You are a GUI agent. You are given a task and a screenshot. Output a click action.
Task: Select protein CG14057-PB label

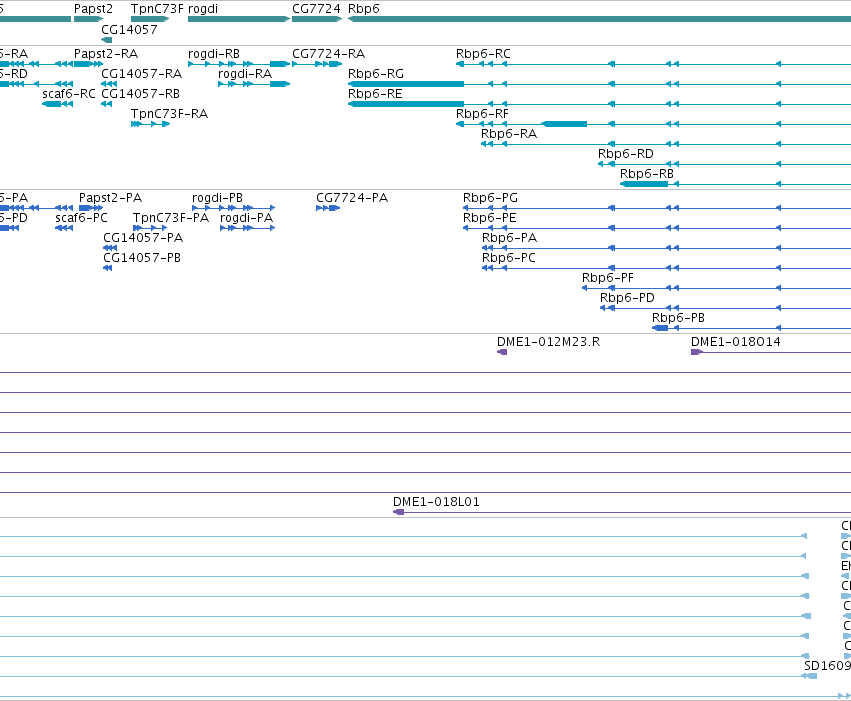click(142, 258)
